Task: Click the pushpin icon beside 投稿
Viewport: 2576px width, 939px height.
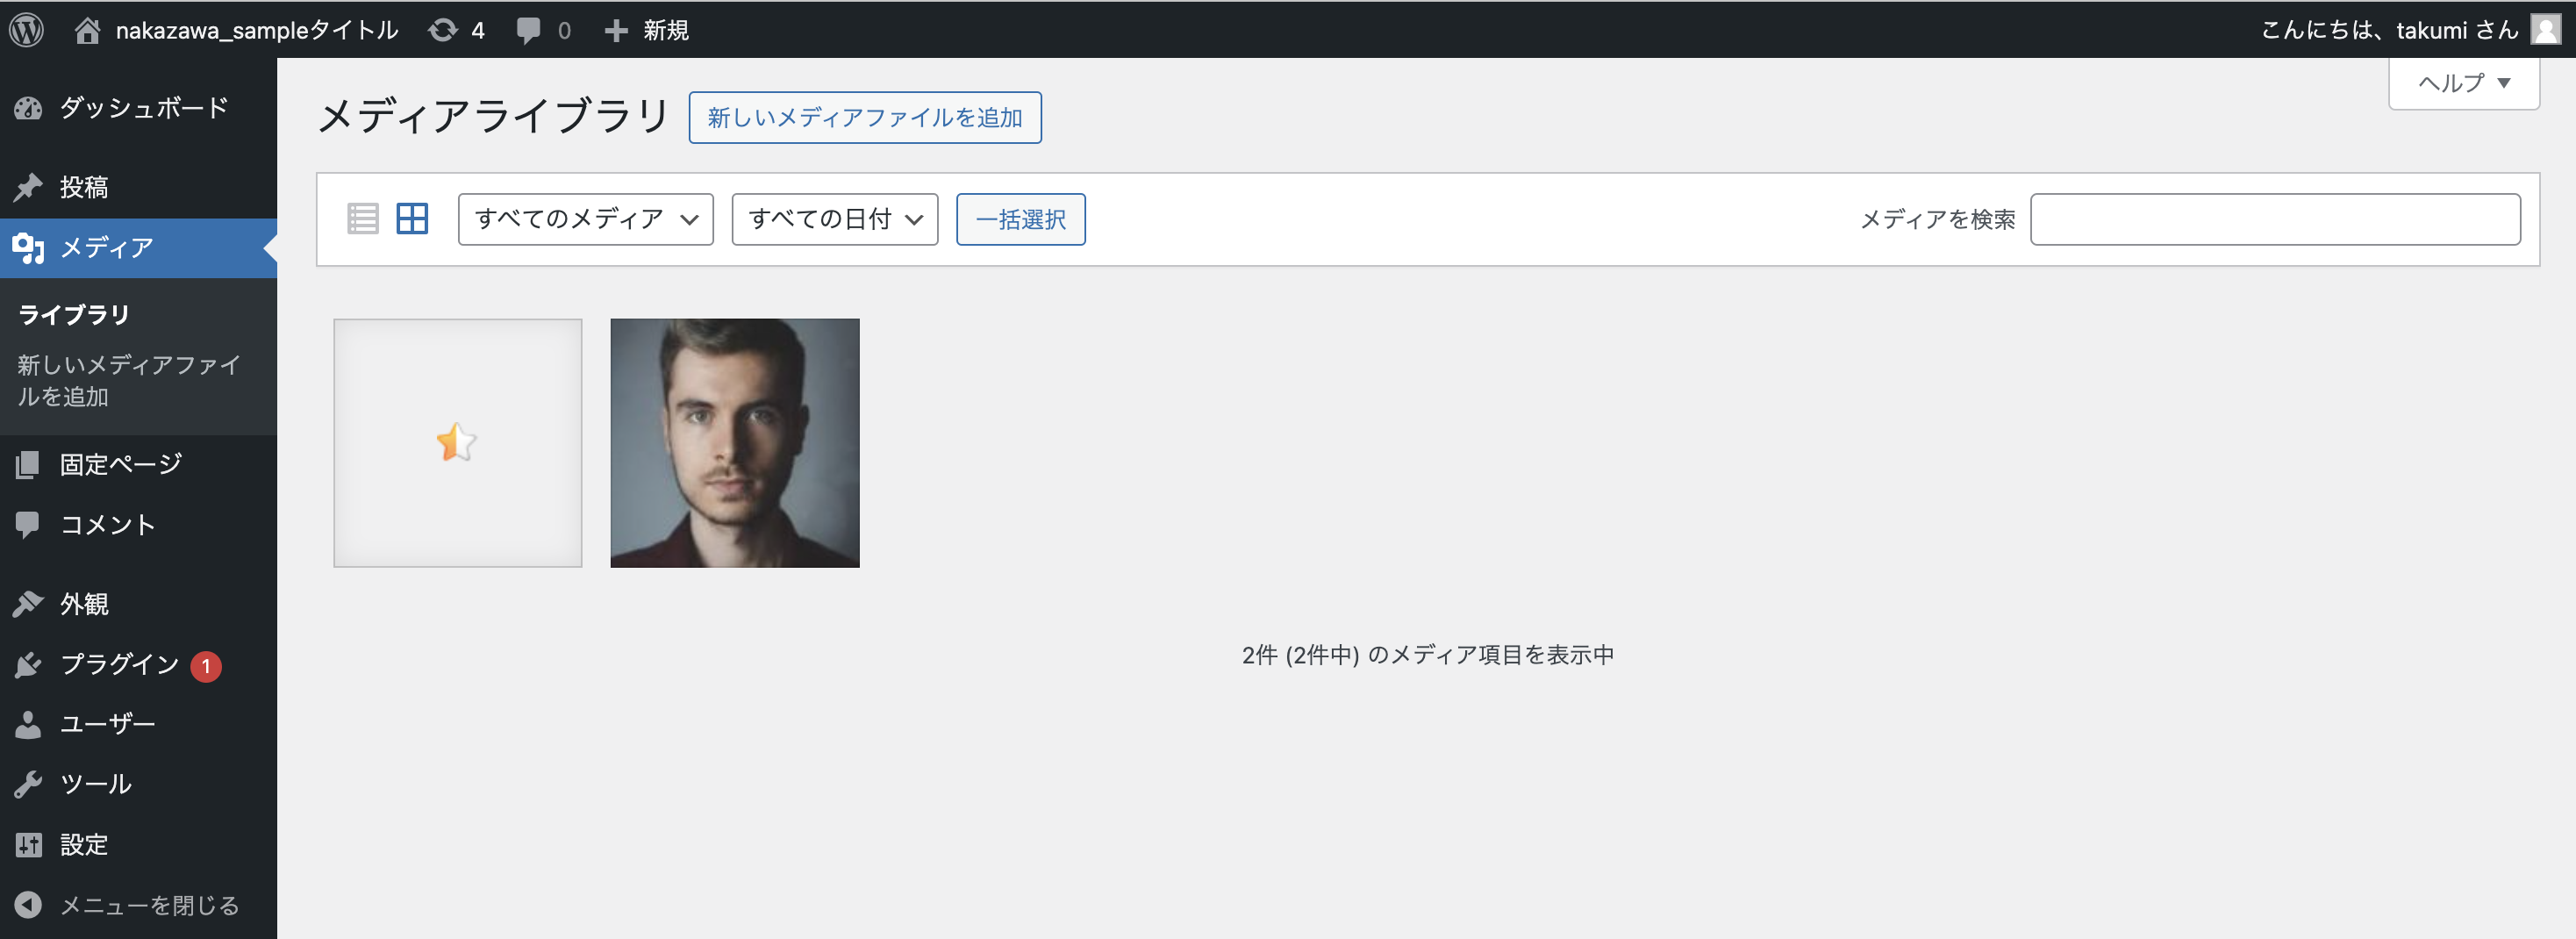Action: click(28, 187)
